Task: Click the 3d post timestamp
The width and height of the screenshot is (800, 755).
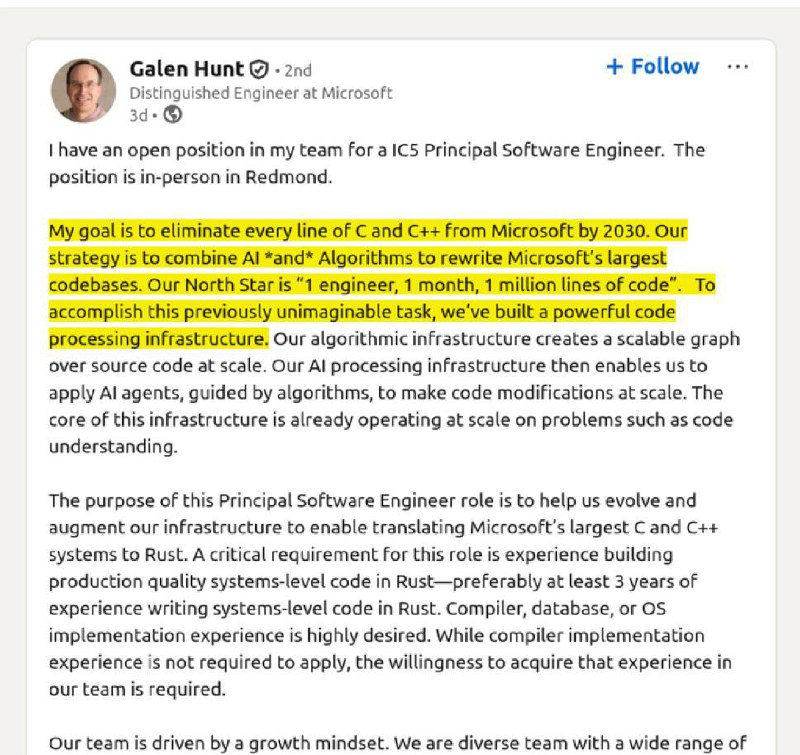Action: [138, 115]
